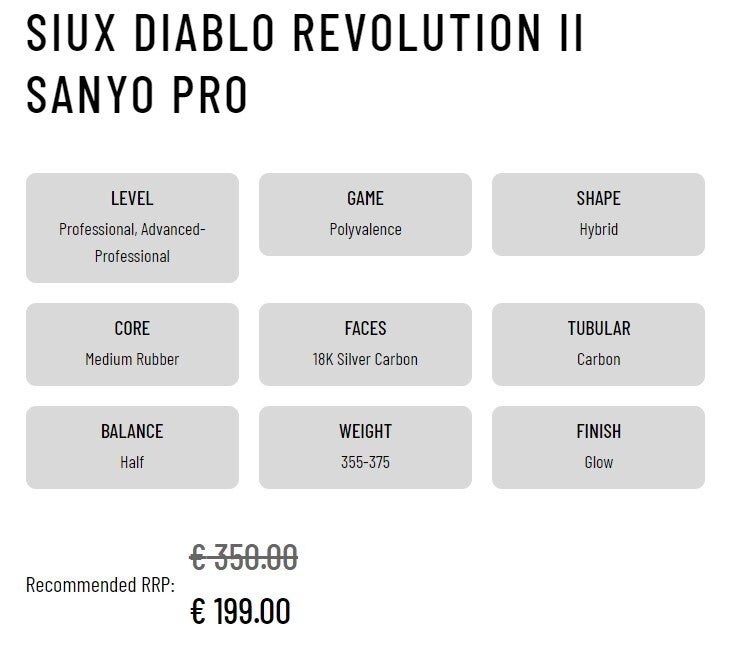Select the Glow finish value
This screenshot has width=729, height=646.
[598, 462]
